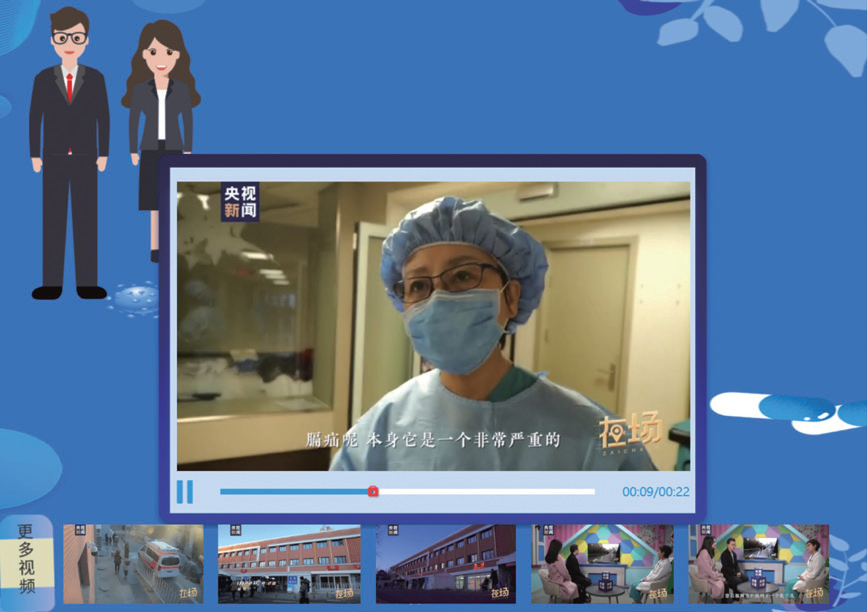Click the small virus icon beside cartoon man
The height and width of the screenshot is (612, 867).
pyautogui.click(x=134, y=298)
